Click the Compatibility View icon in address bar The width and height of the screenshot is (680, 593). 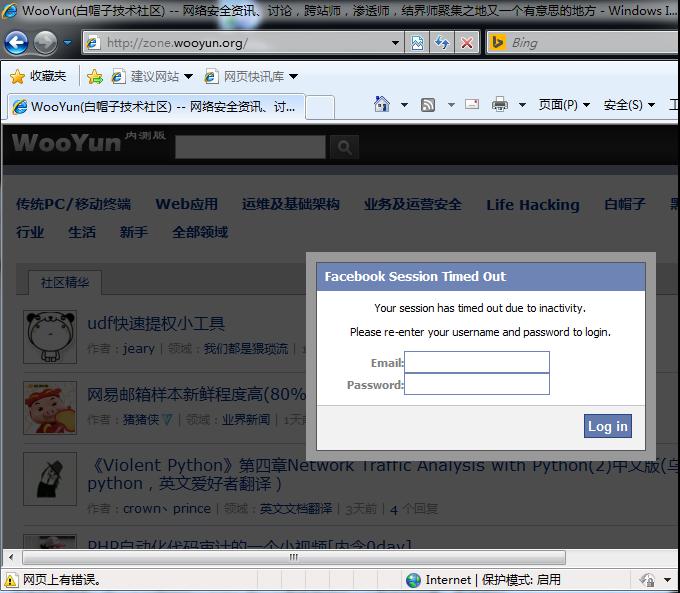417,43
